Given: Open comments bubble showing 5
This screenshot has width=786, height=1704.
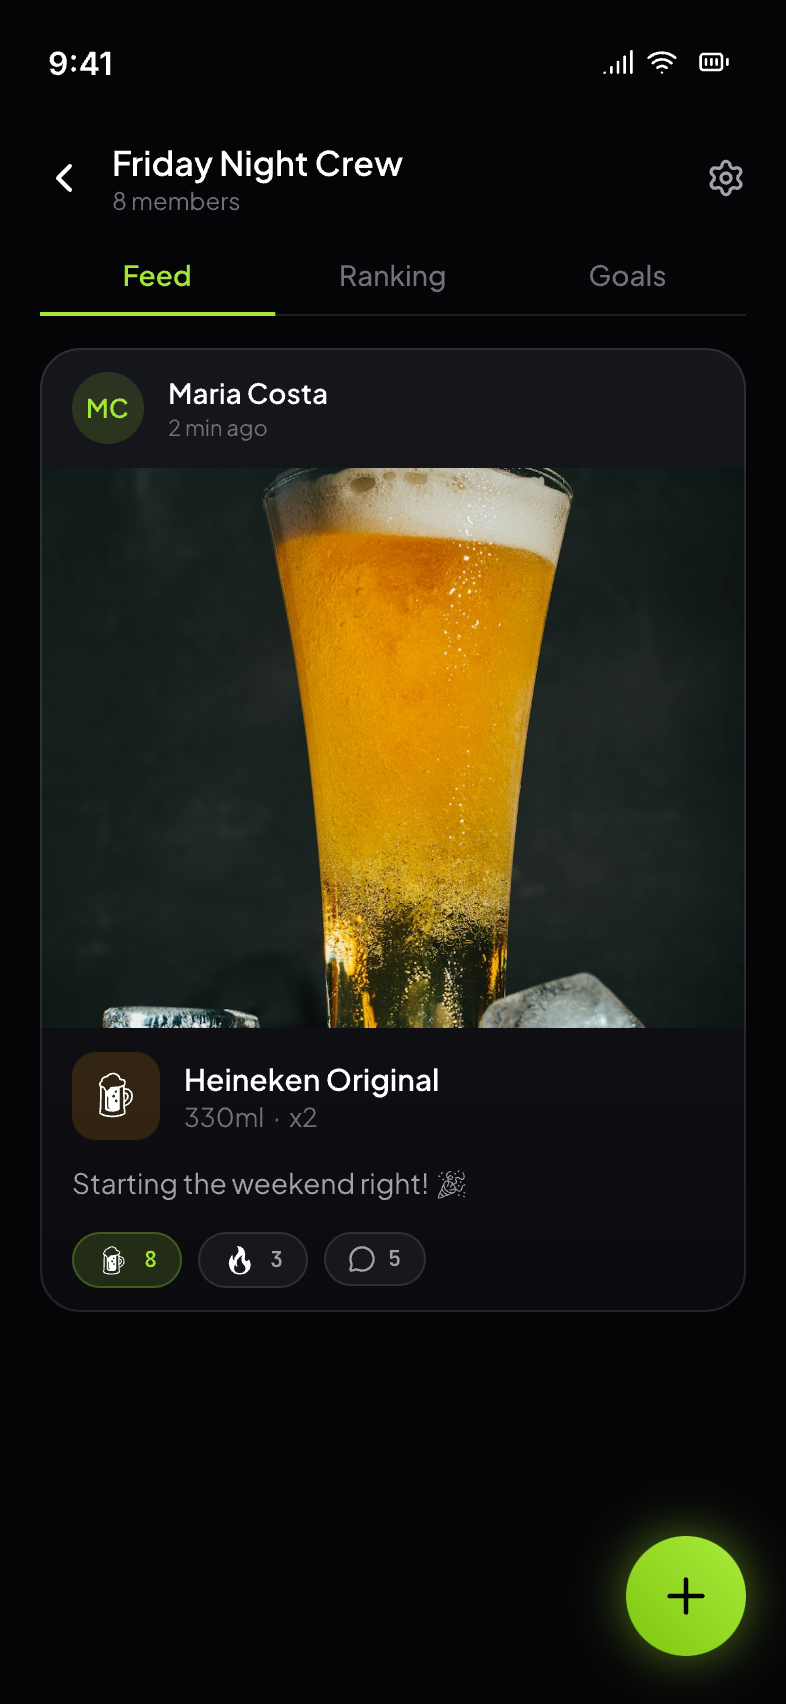Looking at the screenshot, I should click(x=375, y=1260).
